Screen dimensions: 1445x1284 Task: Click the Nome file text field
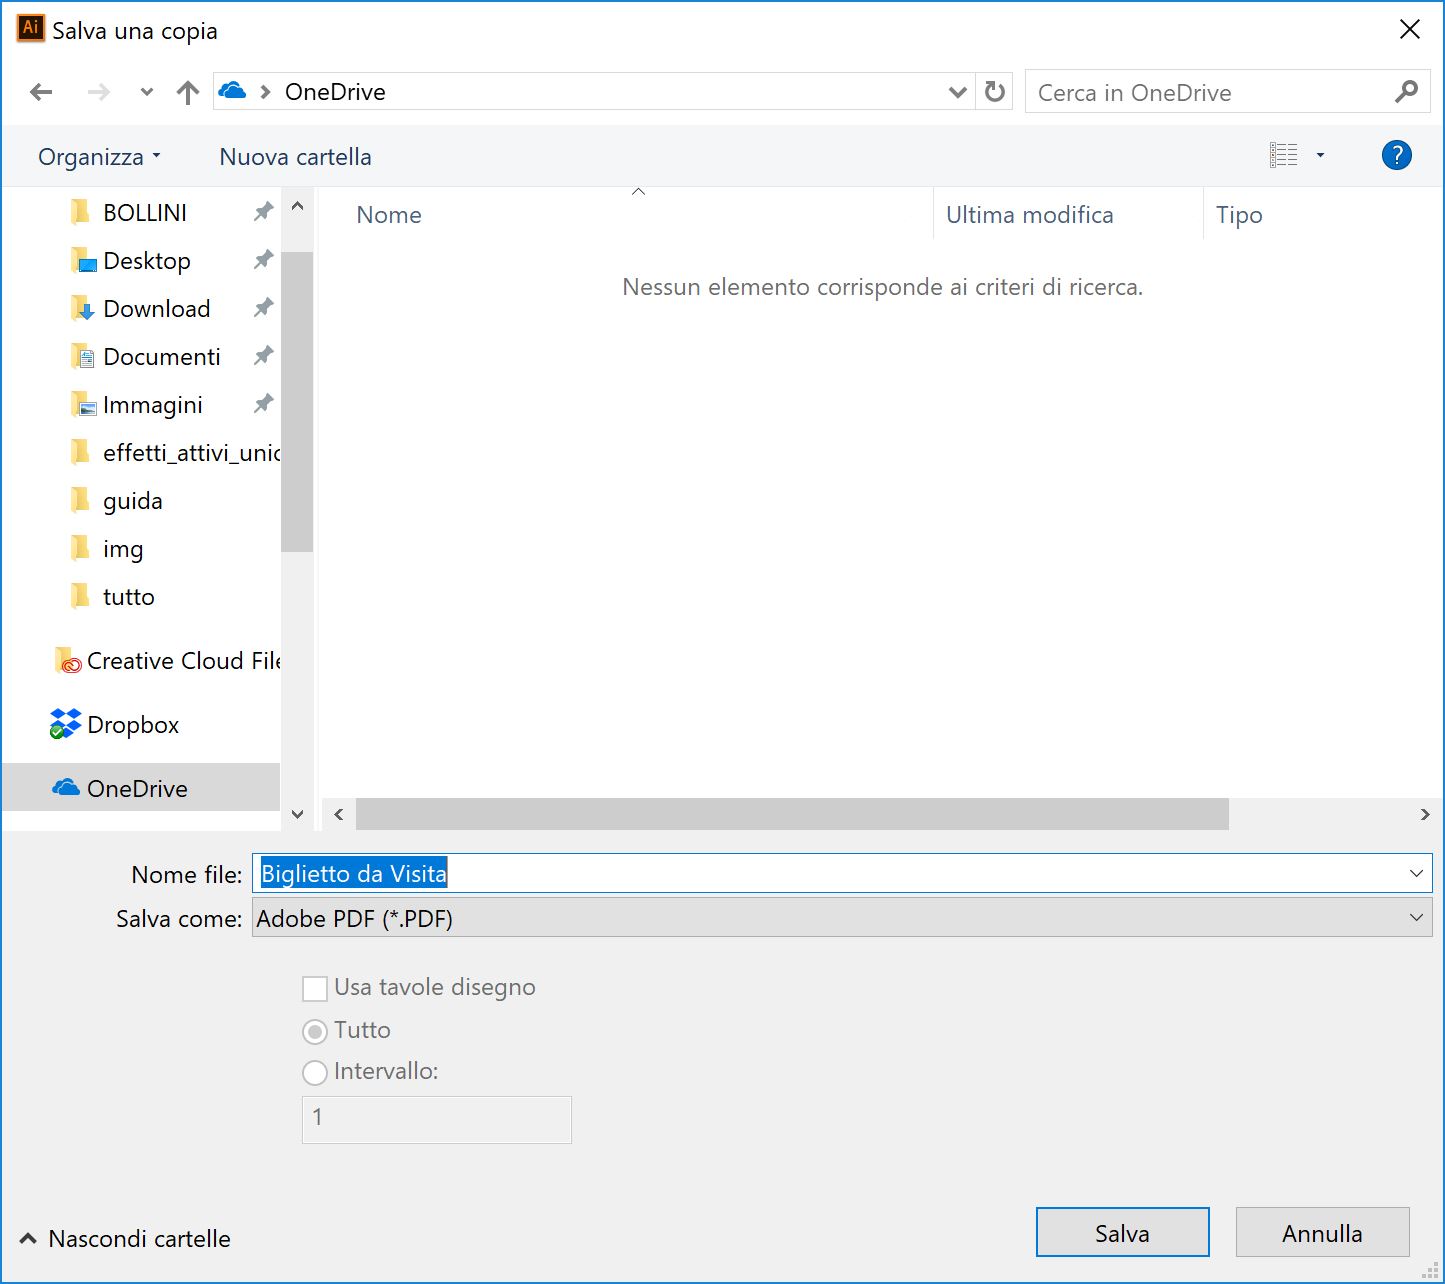840,873
